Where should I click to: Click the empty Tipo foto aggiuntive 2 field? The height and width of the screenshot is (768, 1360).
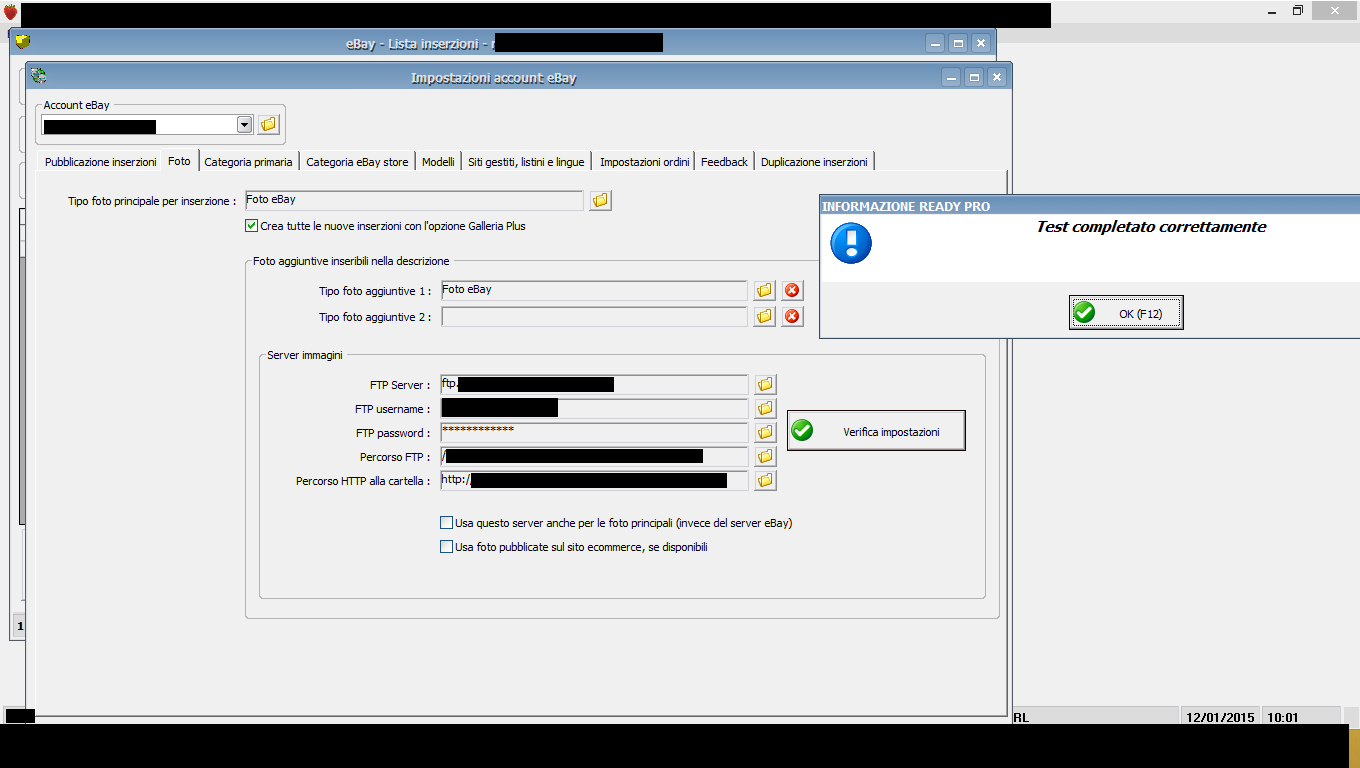click(x=594, y=317)
